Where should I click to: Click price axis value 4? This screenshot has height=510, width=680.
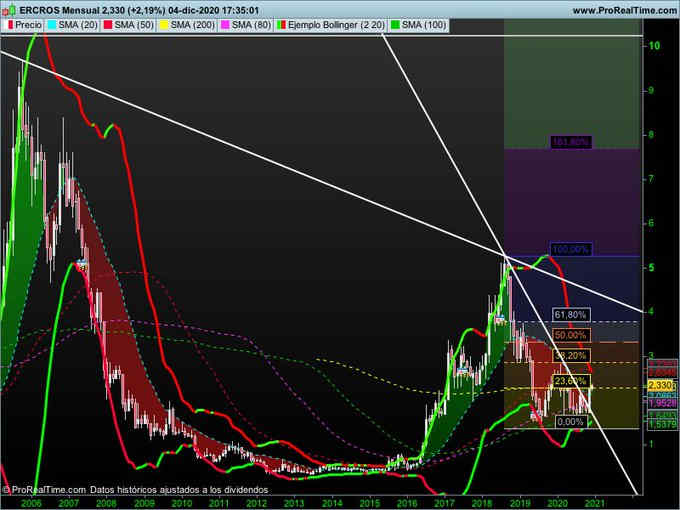click(651, 312)
